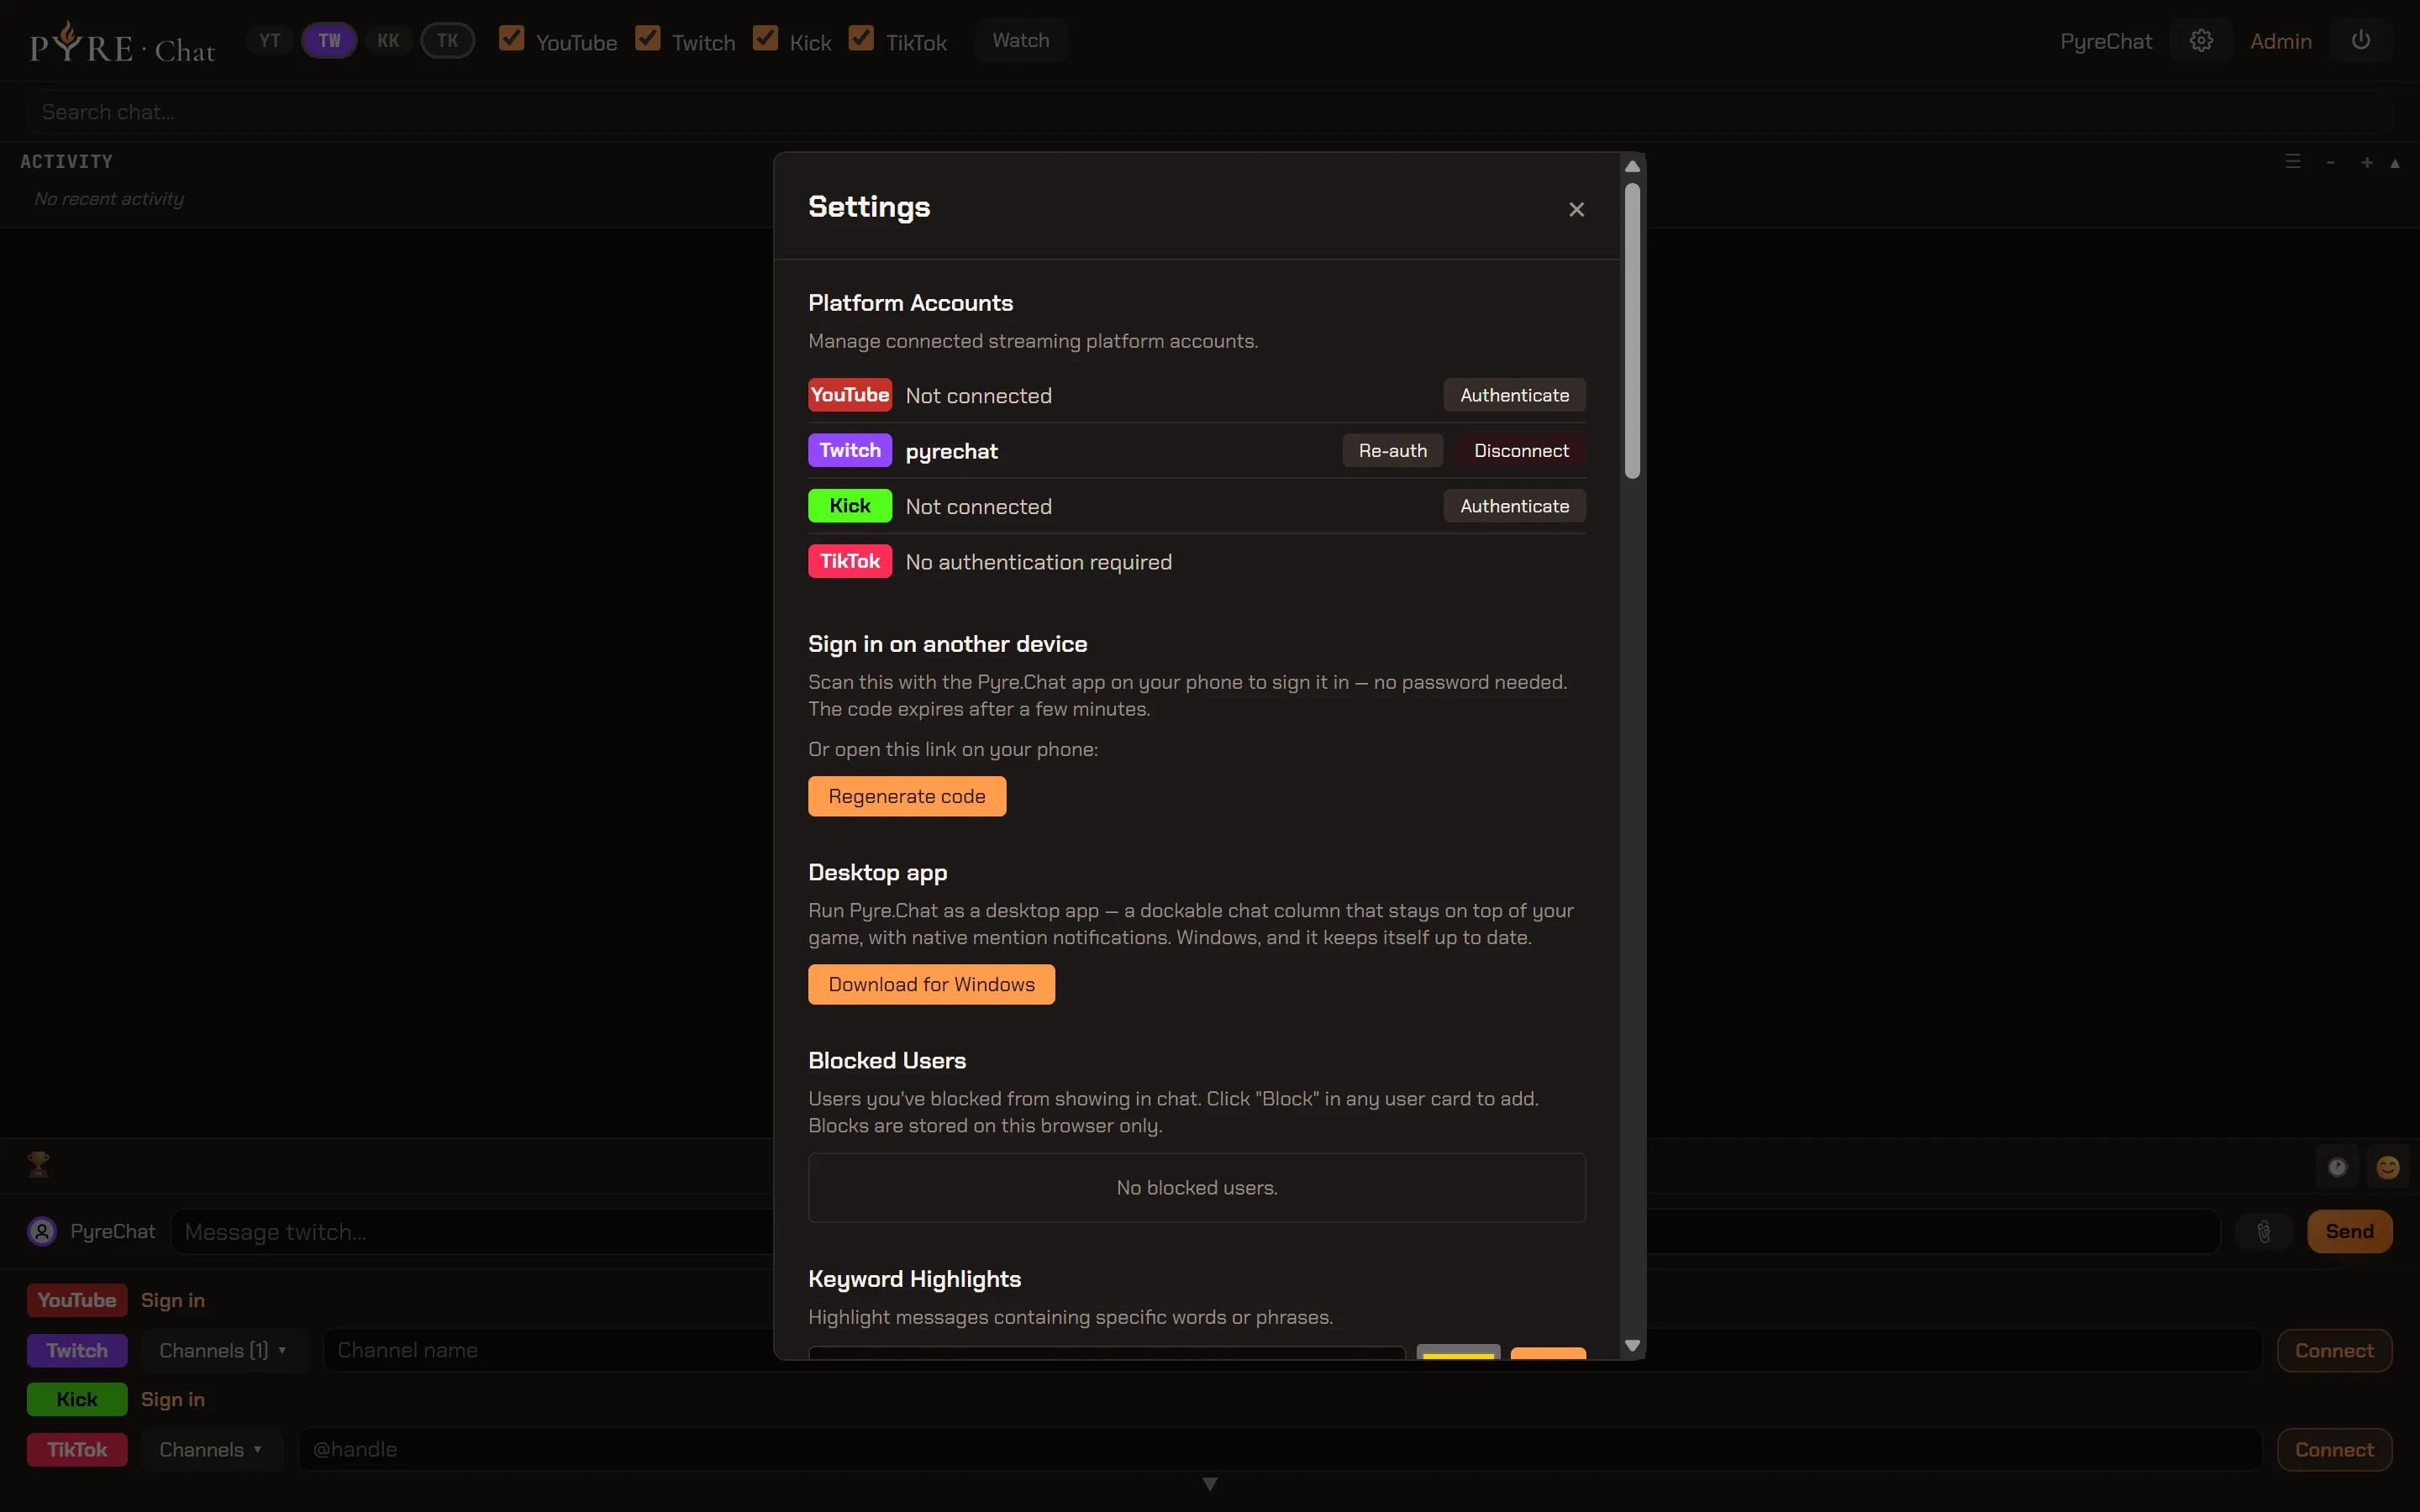Image resolution: width=2420 pixels, height=1512 pixels.
Task: Click the No blocked users box
Action: click(1196, 1188)
